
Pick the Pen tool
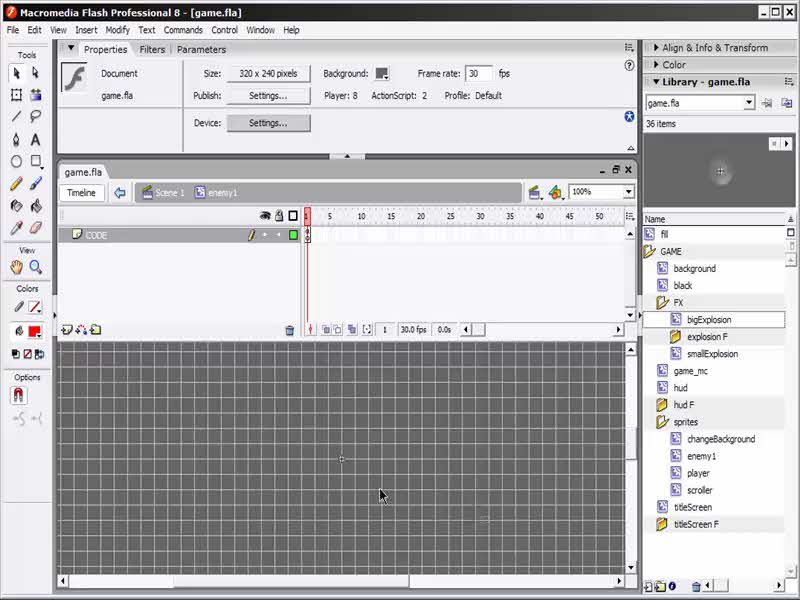(x=16, y=139)
